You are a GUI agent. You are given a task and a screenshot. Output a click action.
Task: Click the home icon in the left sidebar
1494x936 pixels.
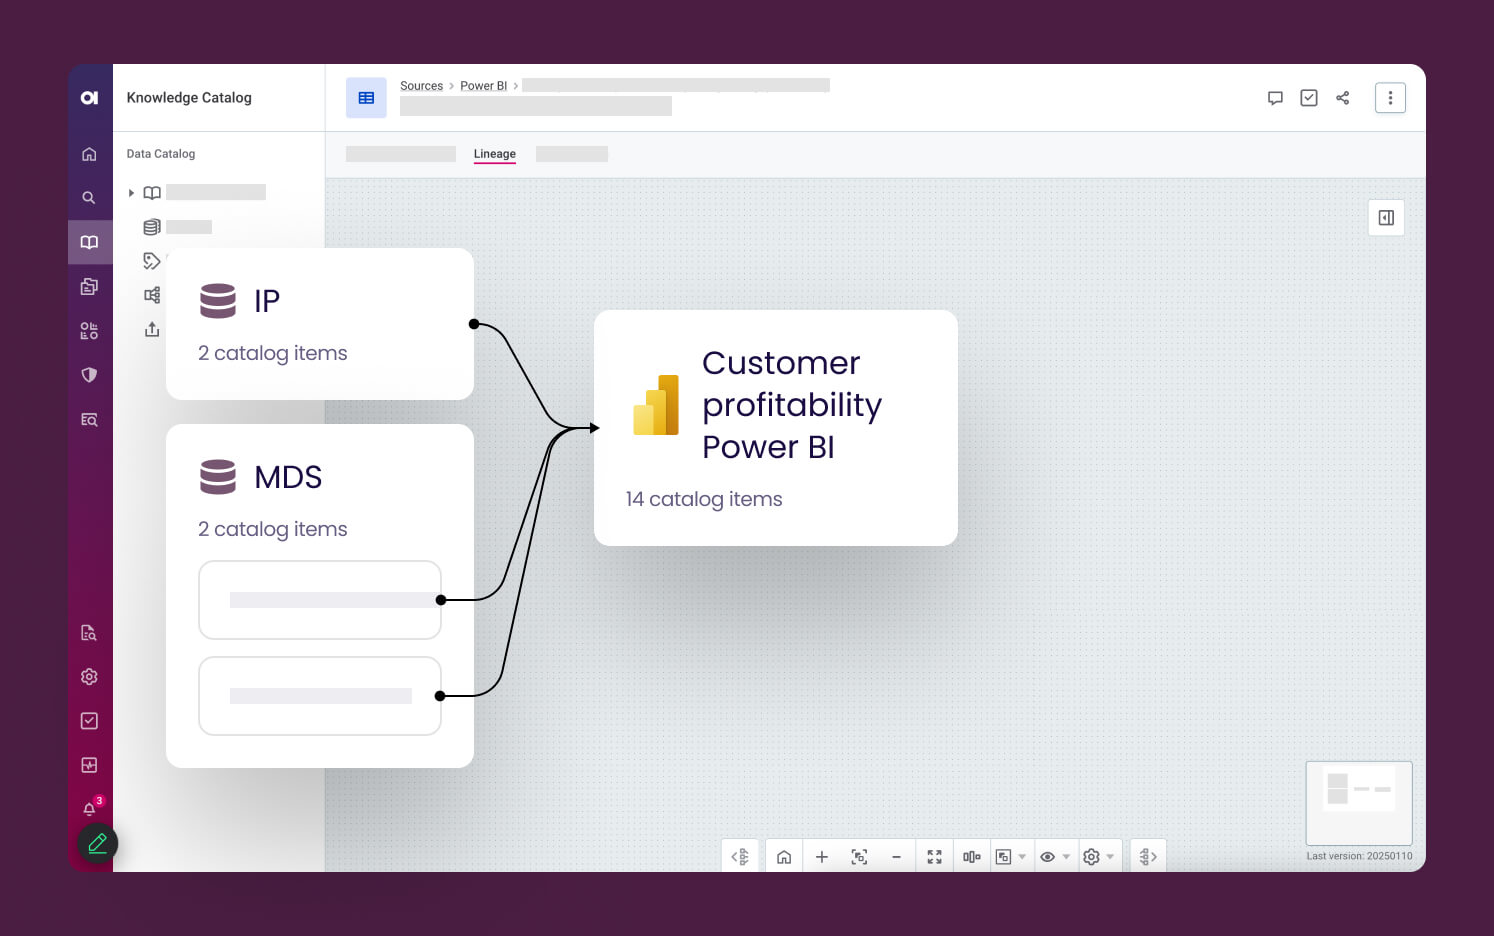pos(89,154)
